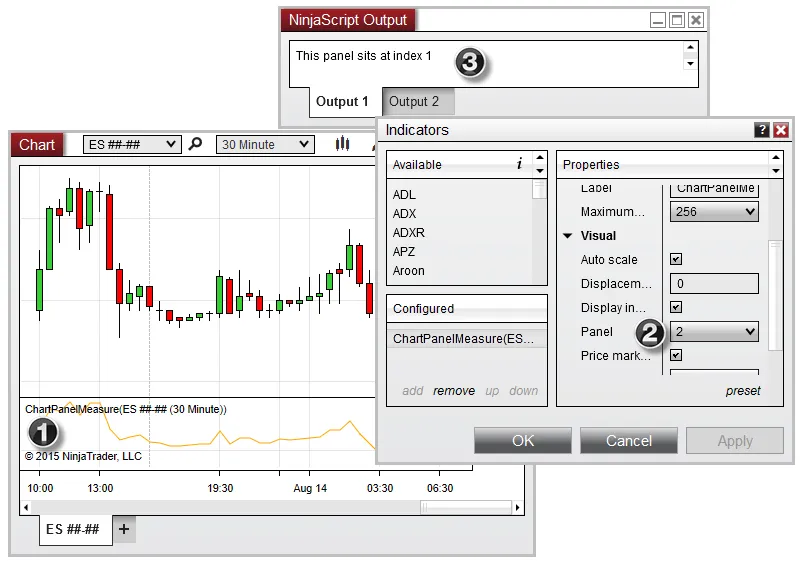Click the add link under Configured
This screenshot has height=565, width=804.
click(413, 391)
